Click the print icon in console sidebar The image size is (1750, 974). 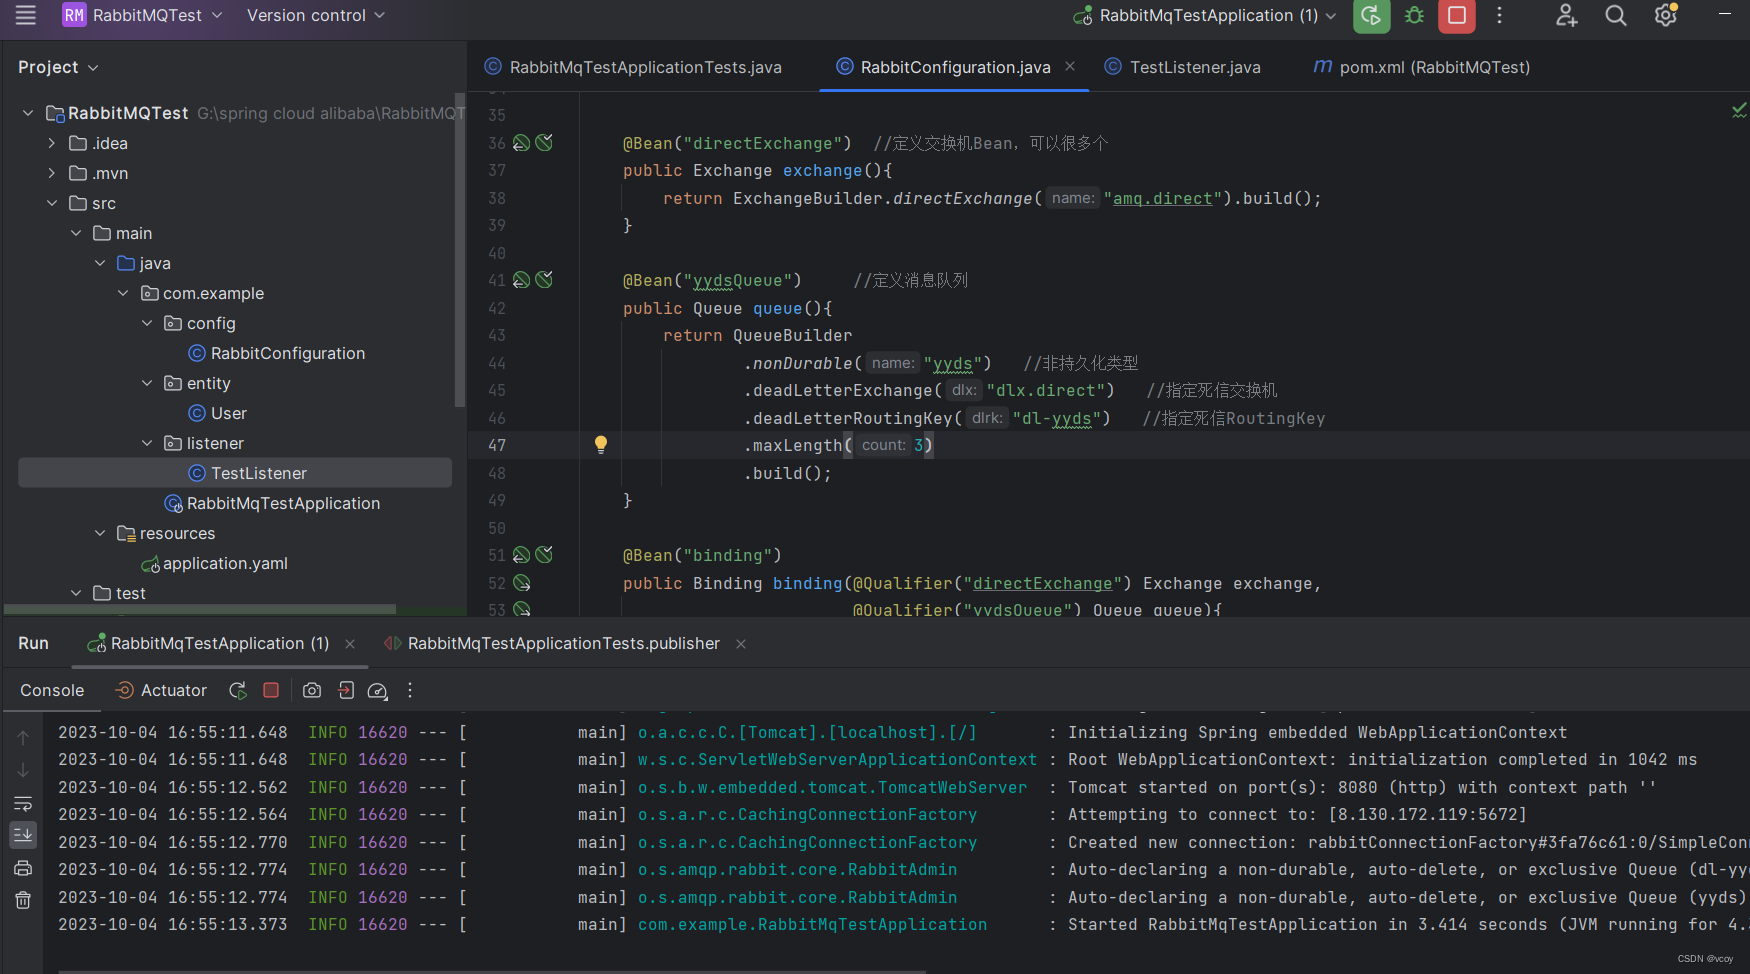click(x=23, y=868)
